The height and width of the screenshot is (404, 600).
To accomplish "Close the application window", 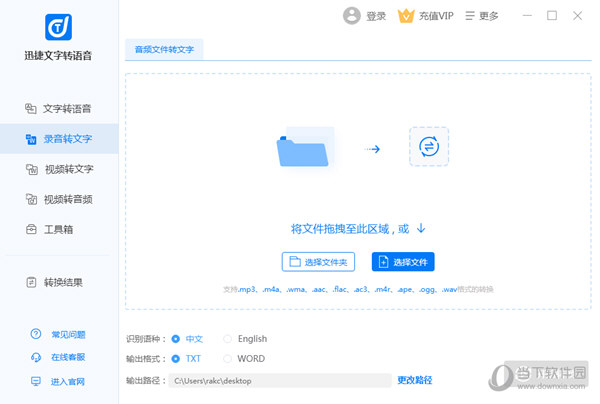I will point(577,16).
